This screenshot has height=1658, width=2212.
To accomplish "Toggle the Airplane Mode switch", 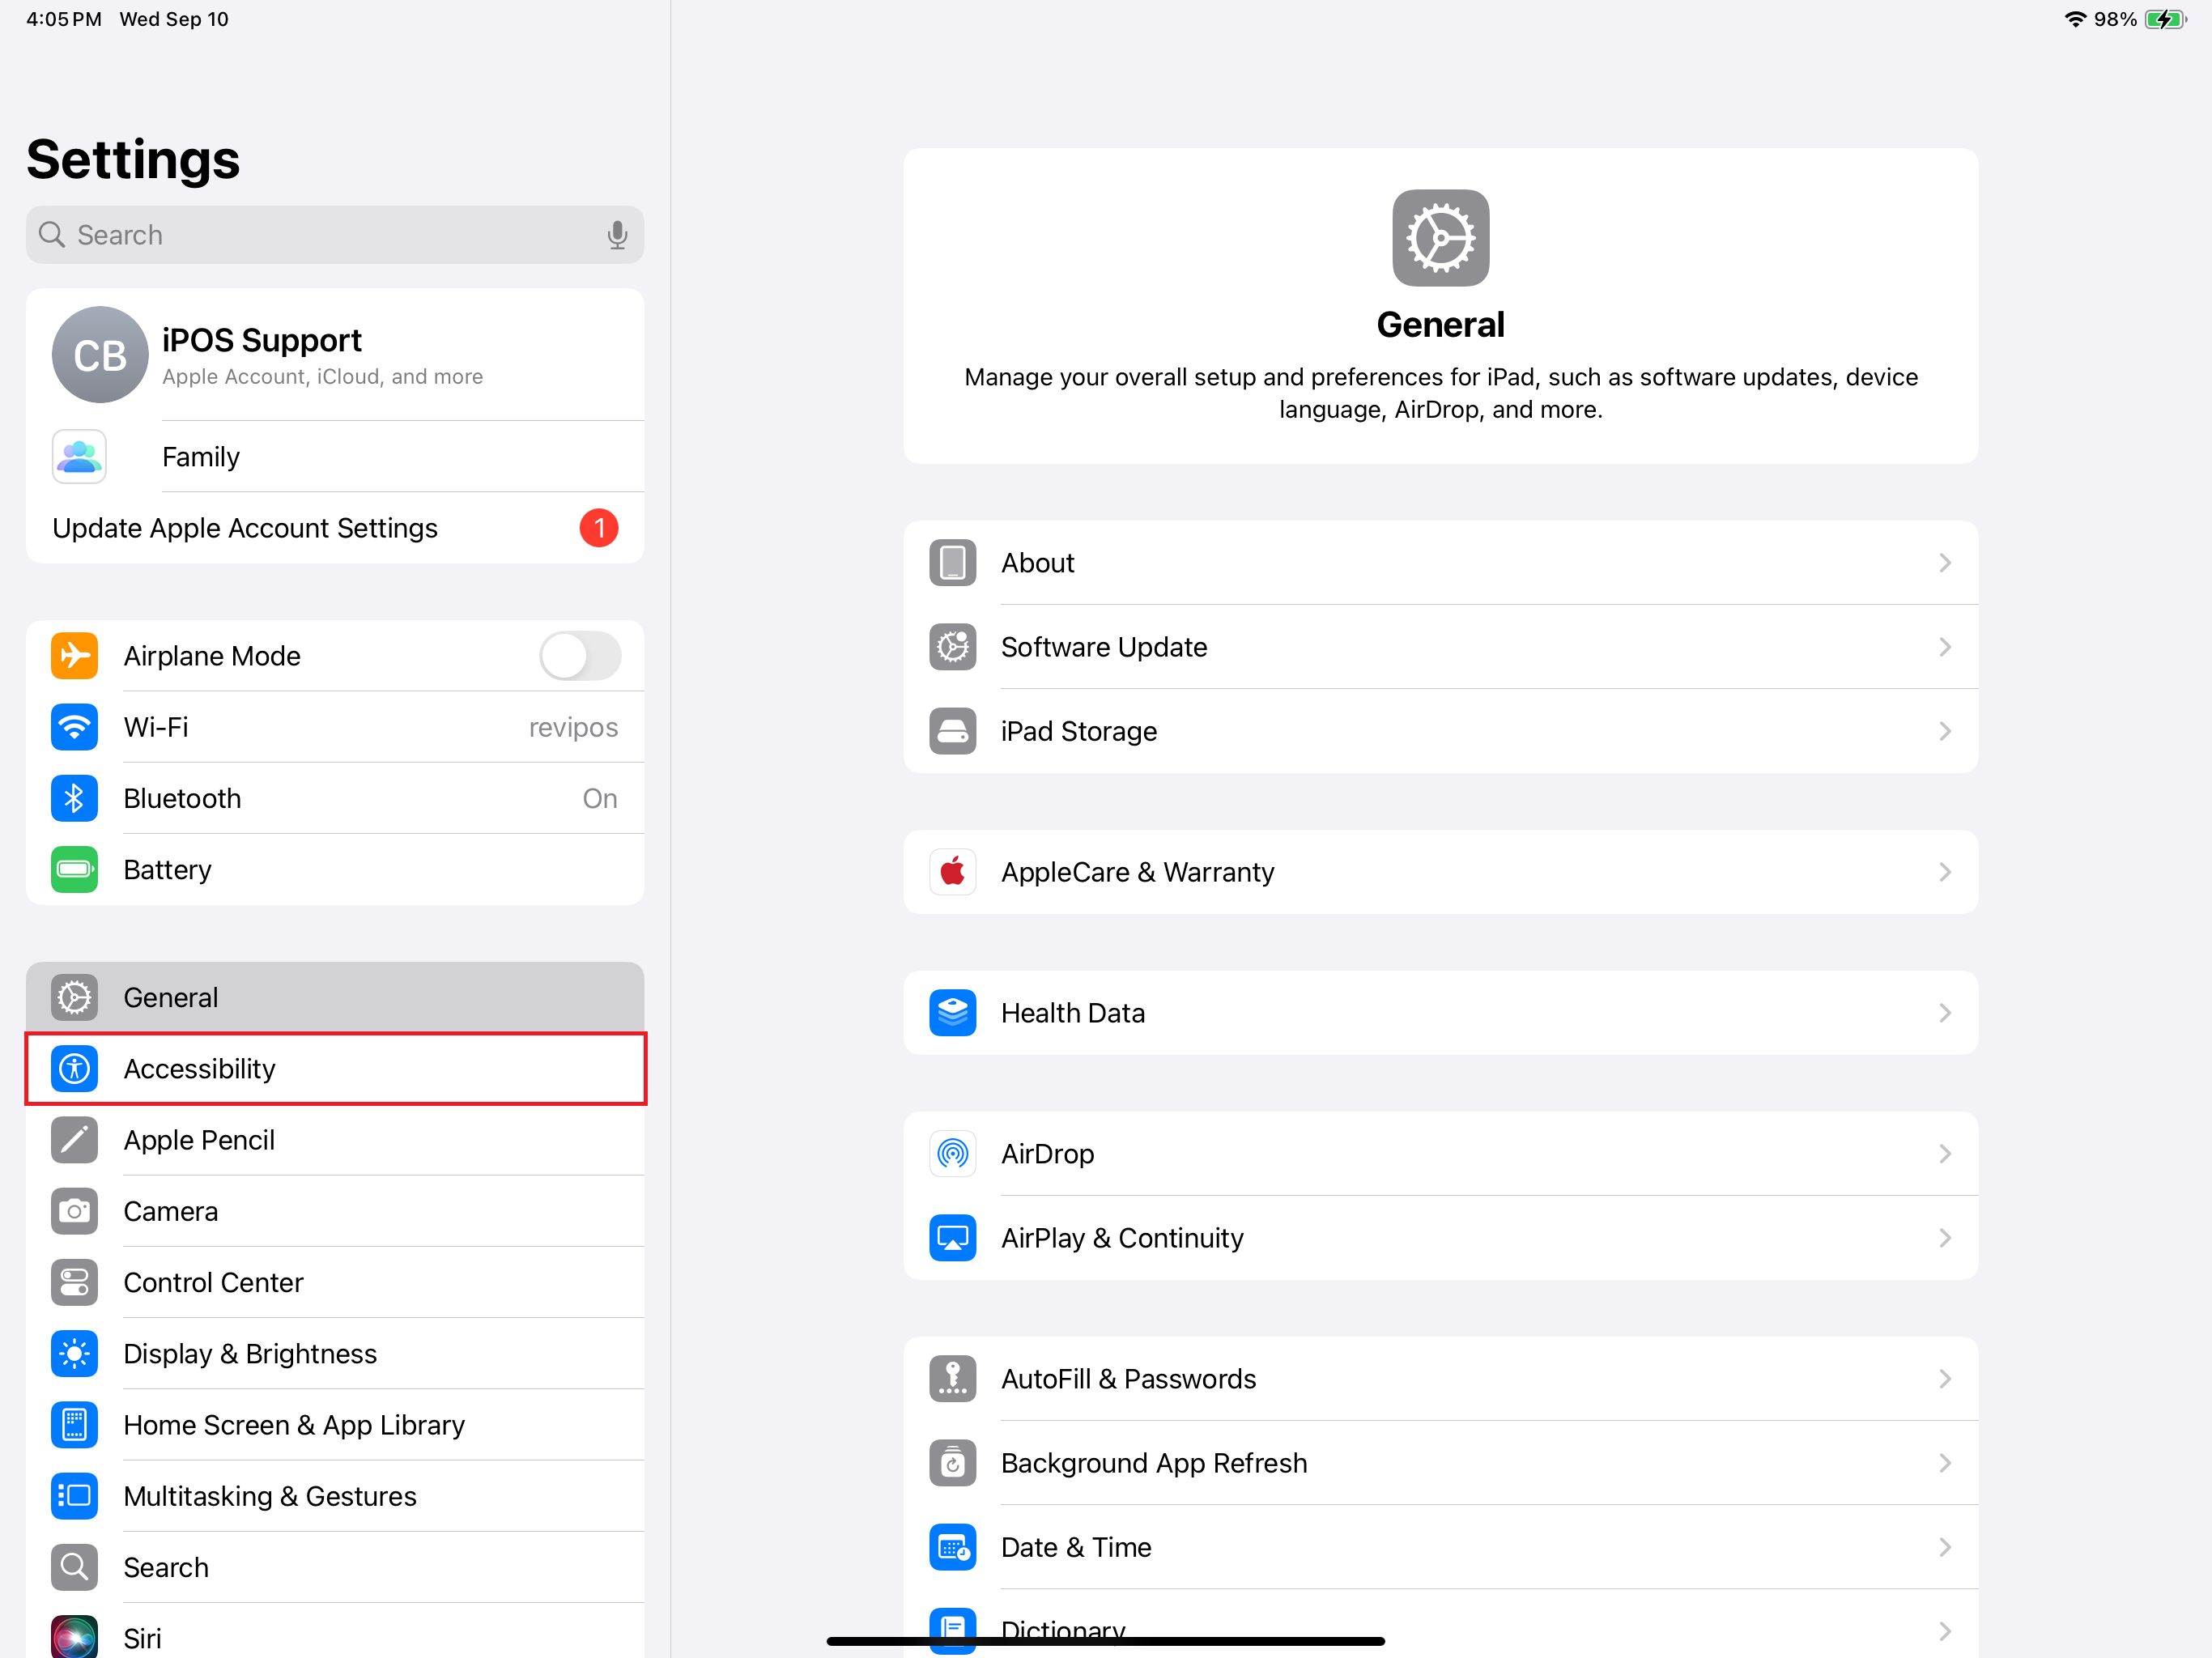I will coord(580,656).
